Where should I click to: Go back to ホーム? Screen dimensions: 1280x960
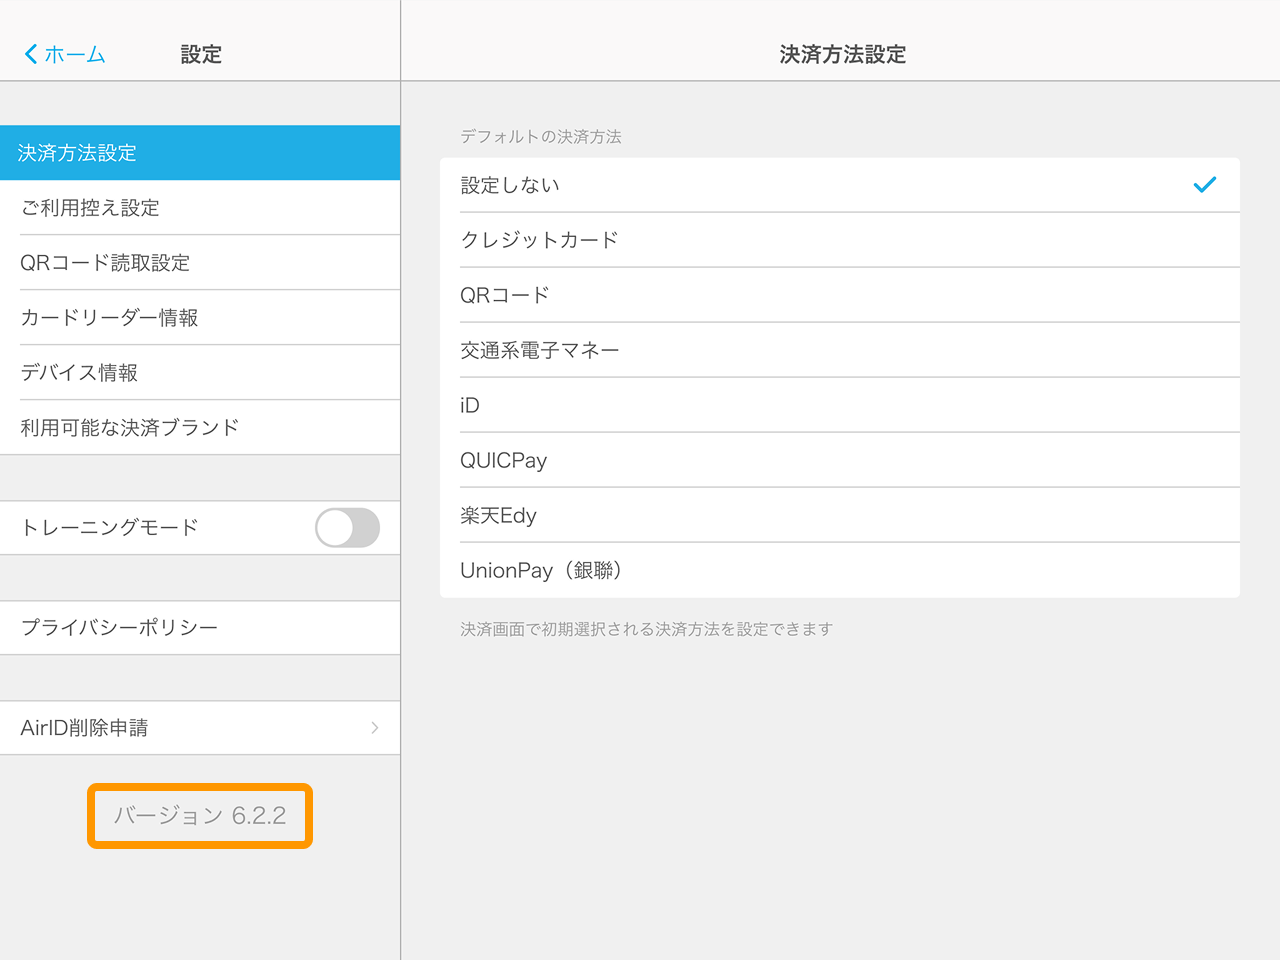coord(65,54)
